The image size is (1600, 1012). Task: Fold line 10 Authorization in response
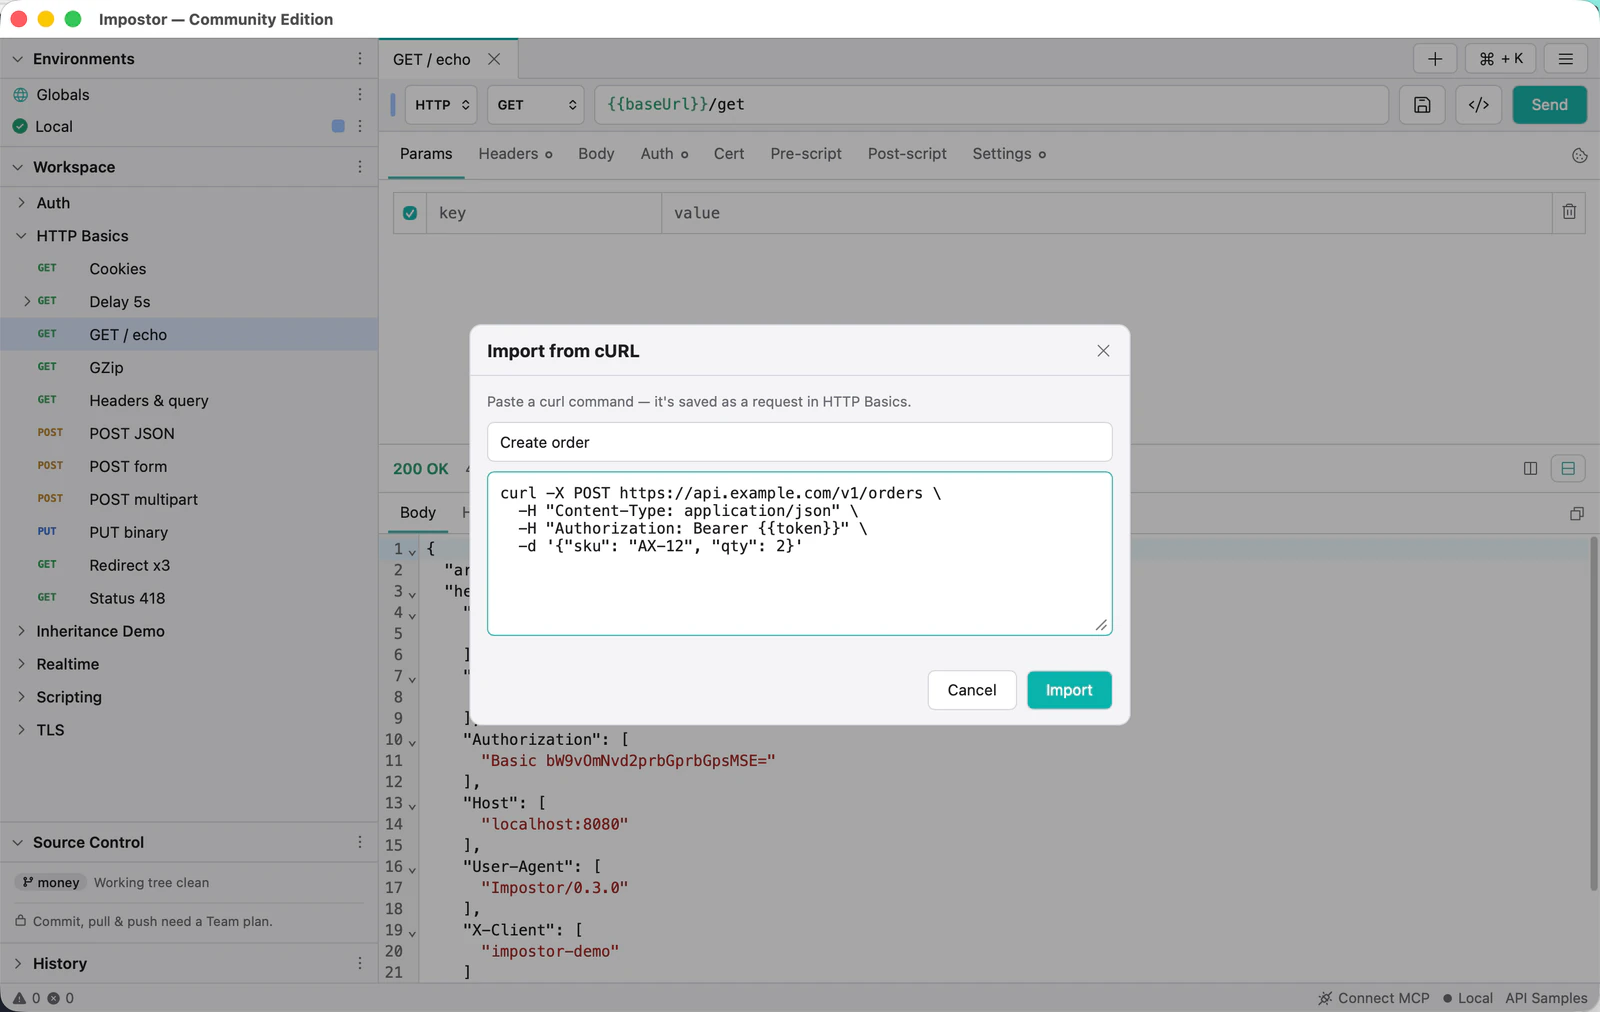pyautogui.click(x=412, y=742)
